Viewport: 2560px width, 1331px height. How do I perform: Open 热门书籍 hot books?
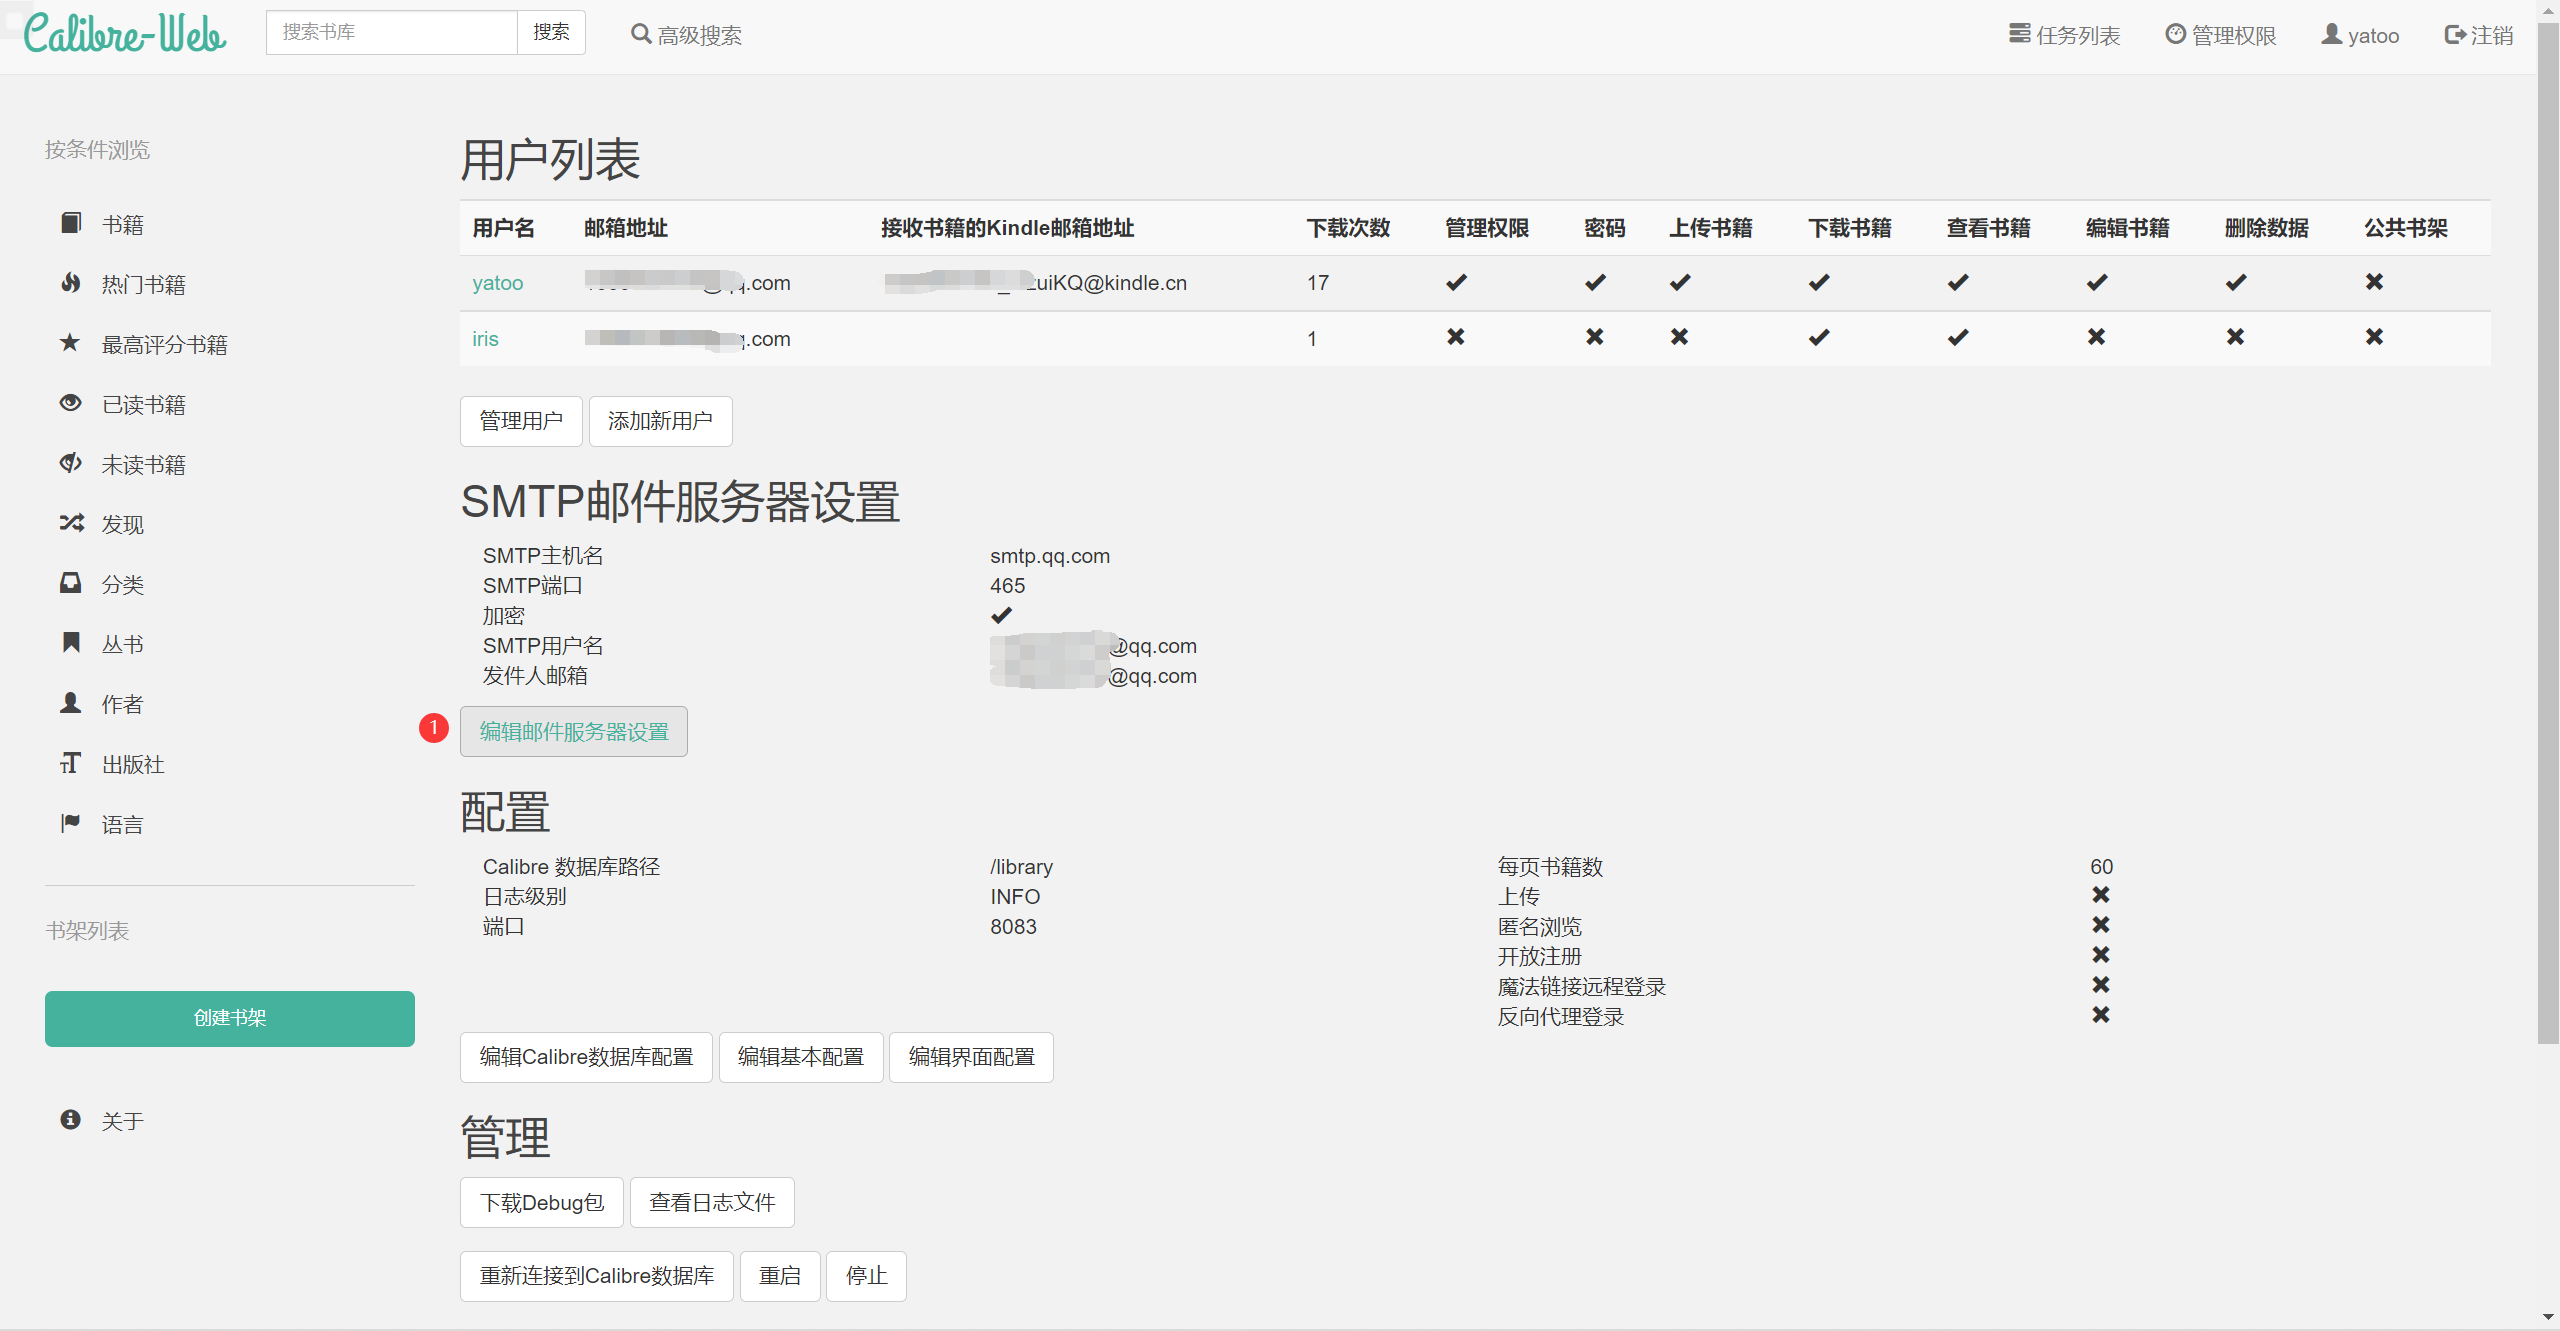pyautogui.click(x=144, y=285)
